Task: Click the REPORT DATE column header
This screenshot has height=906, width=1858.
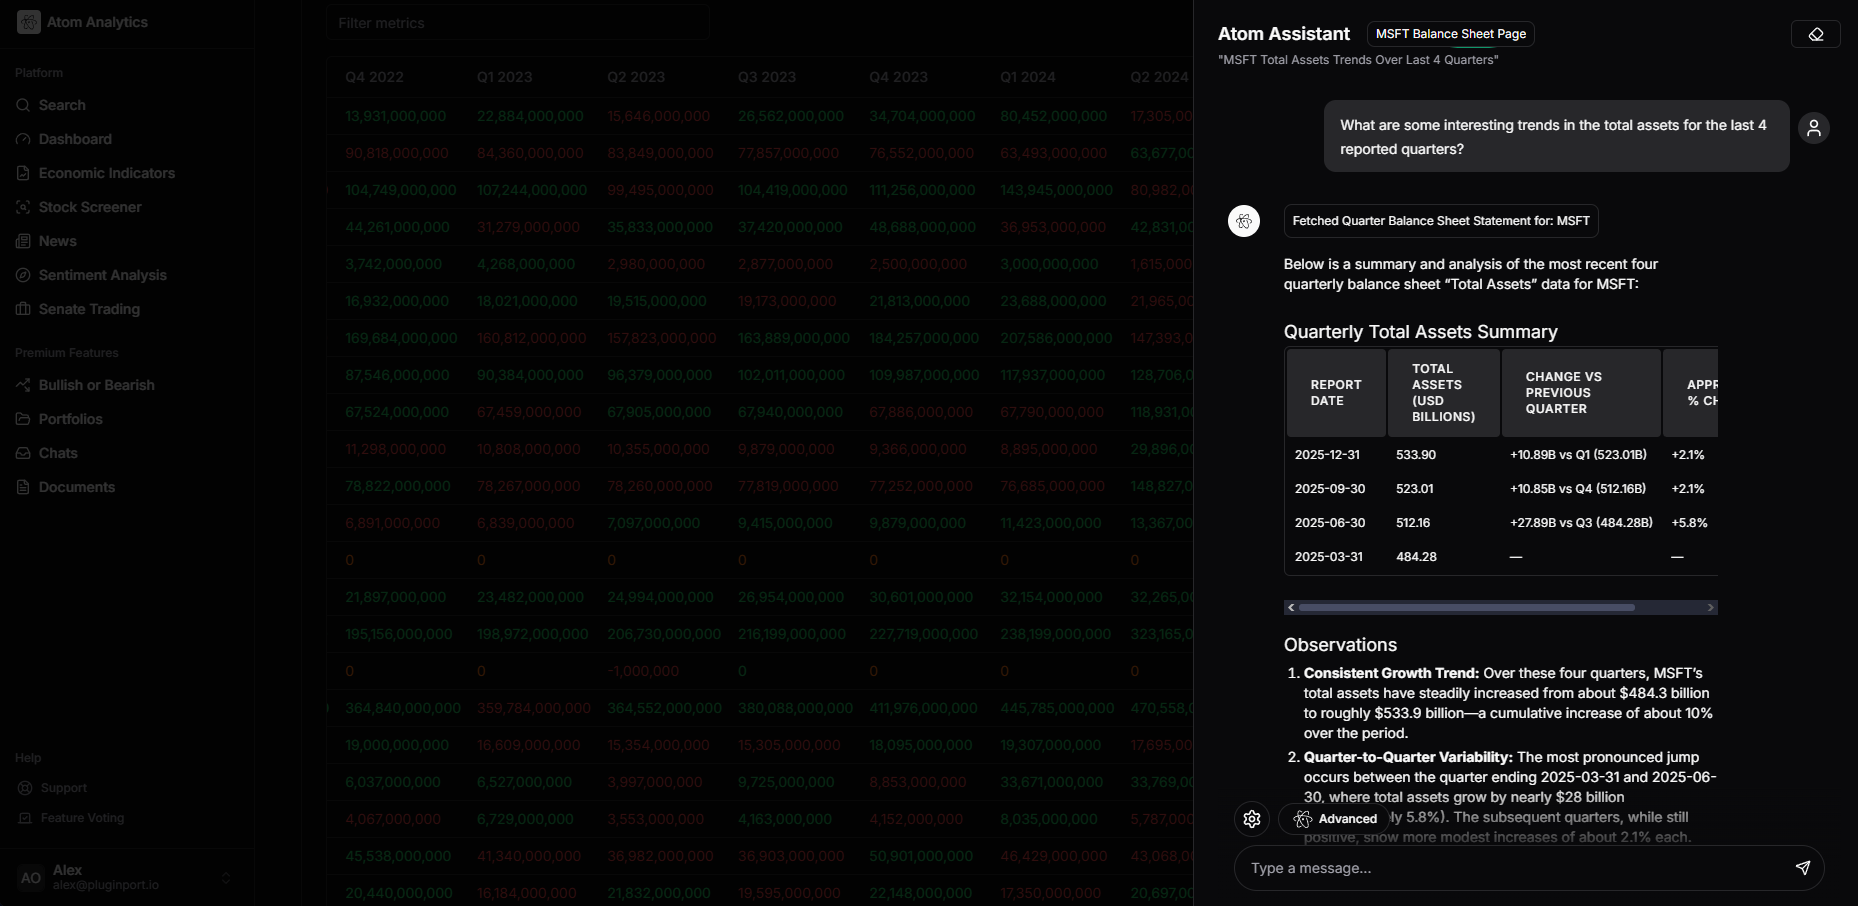Action: [x=1336, y=393]
